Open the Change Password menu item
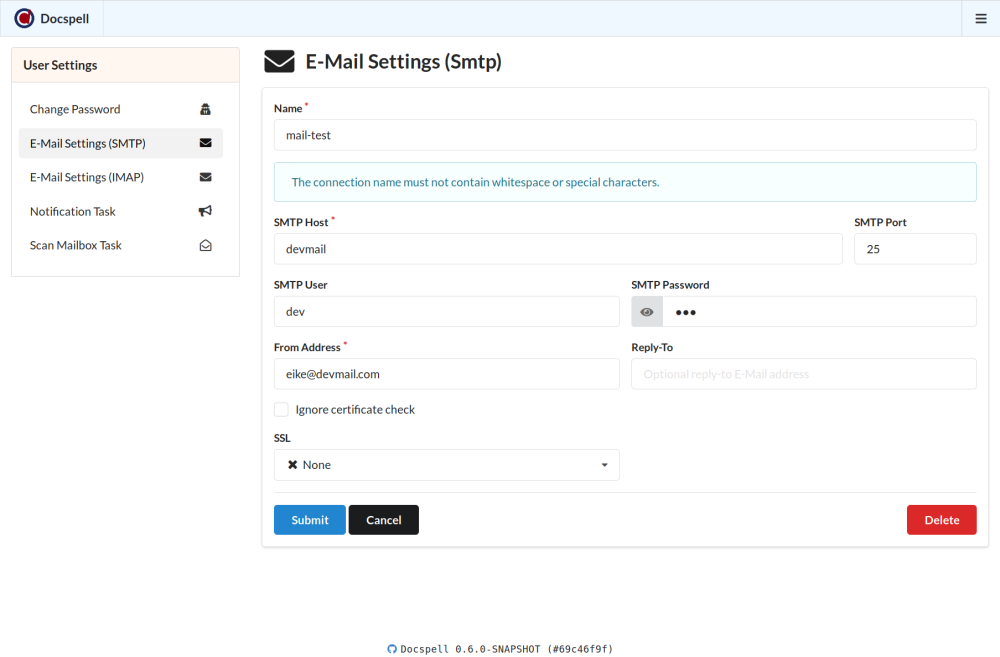 pyautogui.click(x=75, y=109)
